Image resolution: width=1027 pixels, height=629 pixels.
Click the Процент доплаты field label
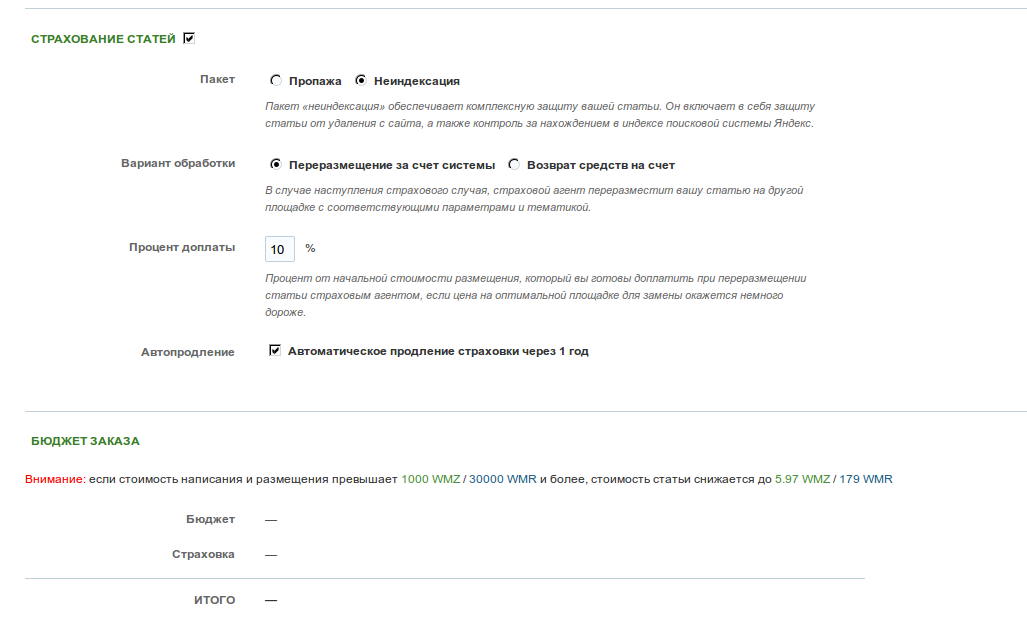click(x=182, y=247)
